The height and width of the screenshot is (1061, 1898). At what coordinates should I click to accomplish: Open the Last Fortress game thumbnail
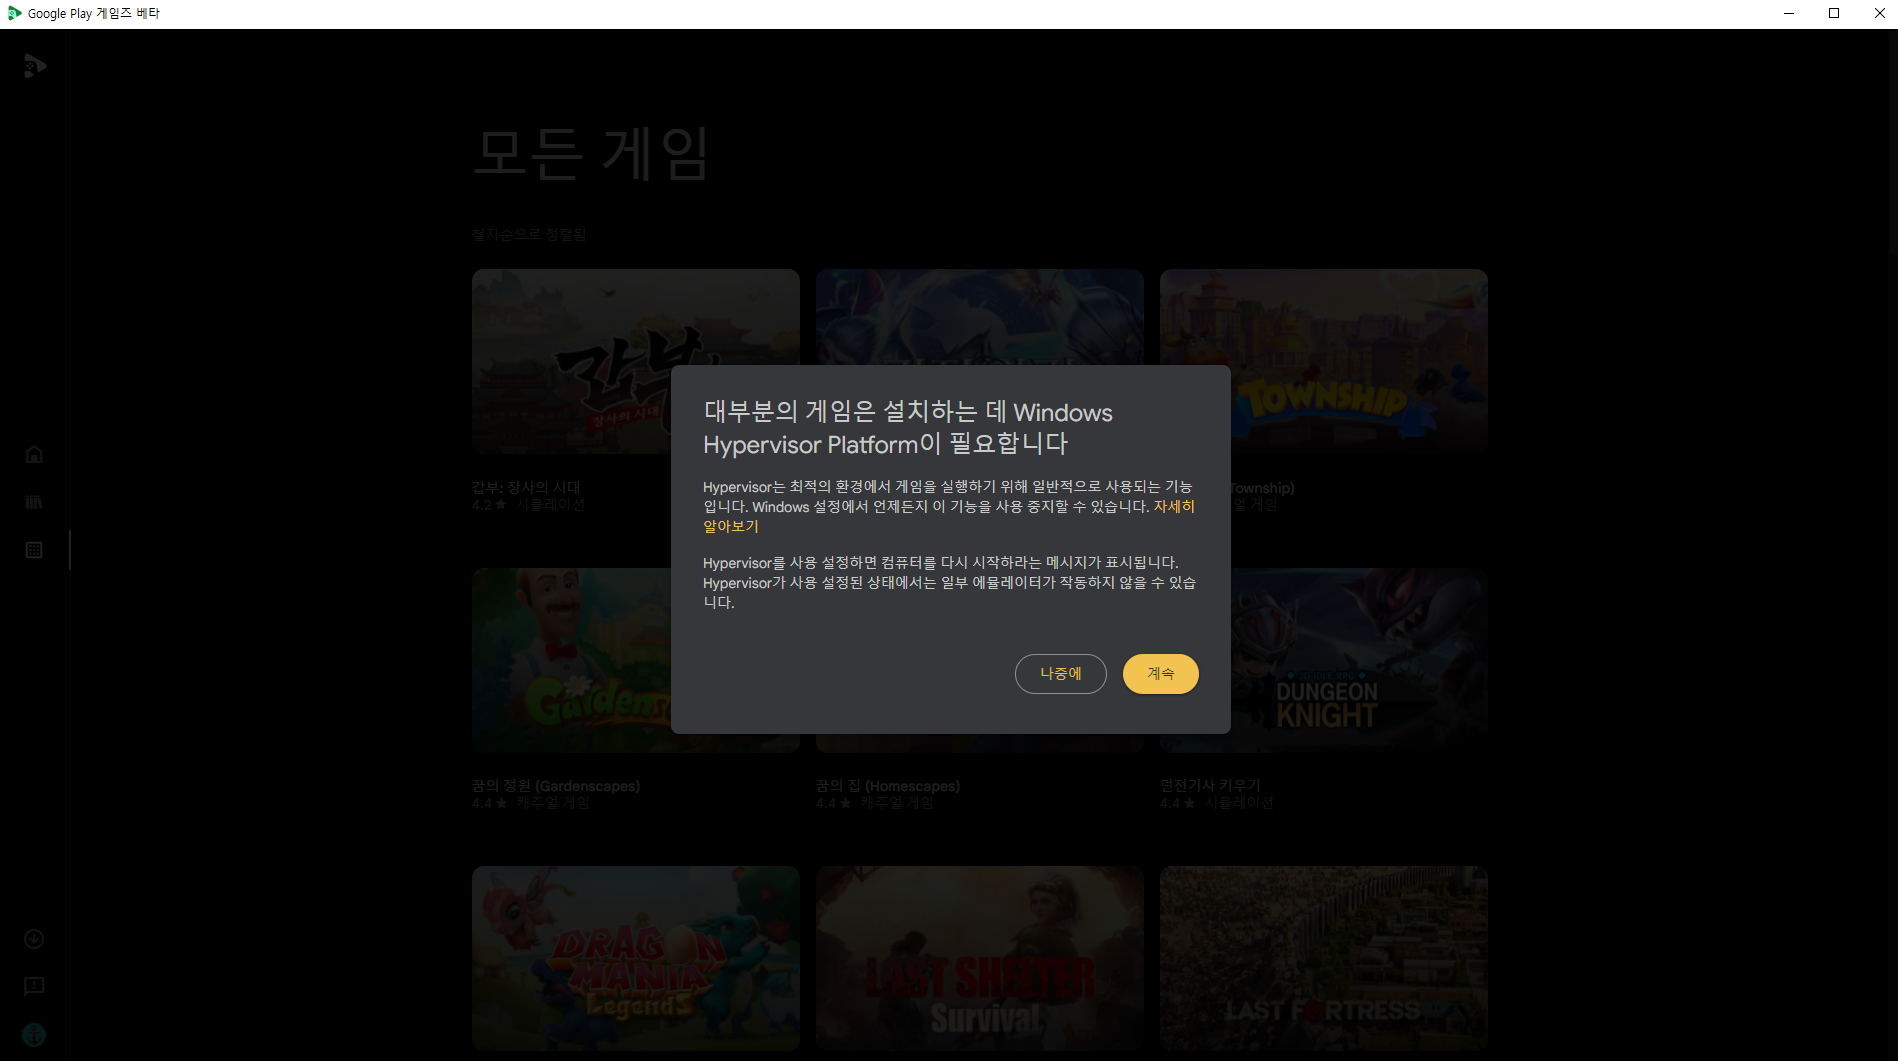[1324, 958]
